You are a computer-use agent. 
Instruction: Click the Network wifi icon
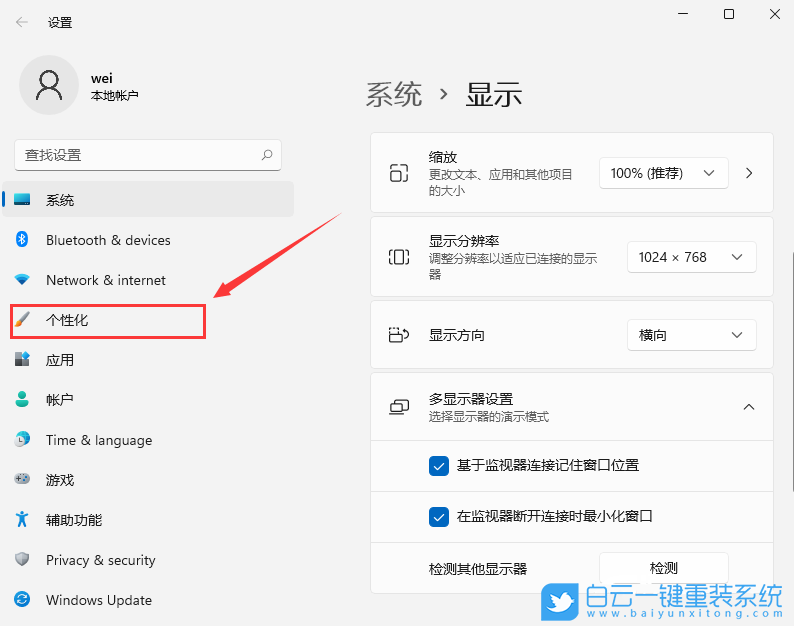click(x=22, y=280)
